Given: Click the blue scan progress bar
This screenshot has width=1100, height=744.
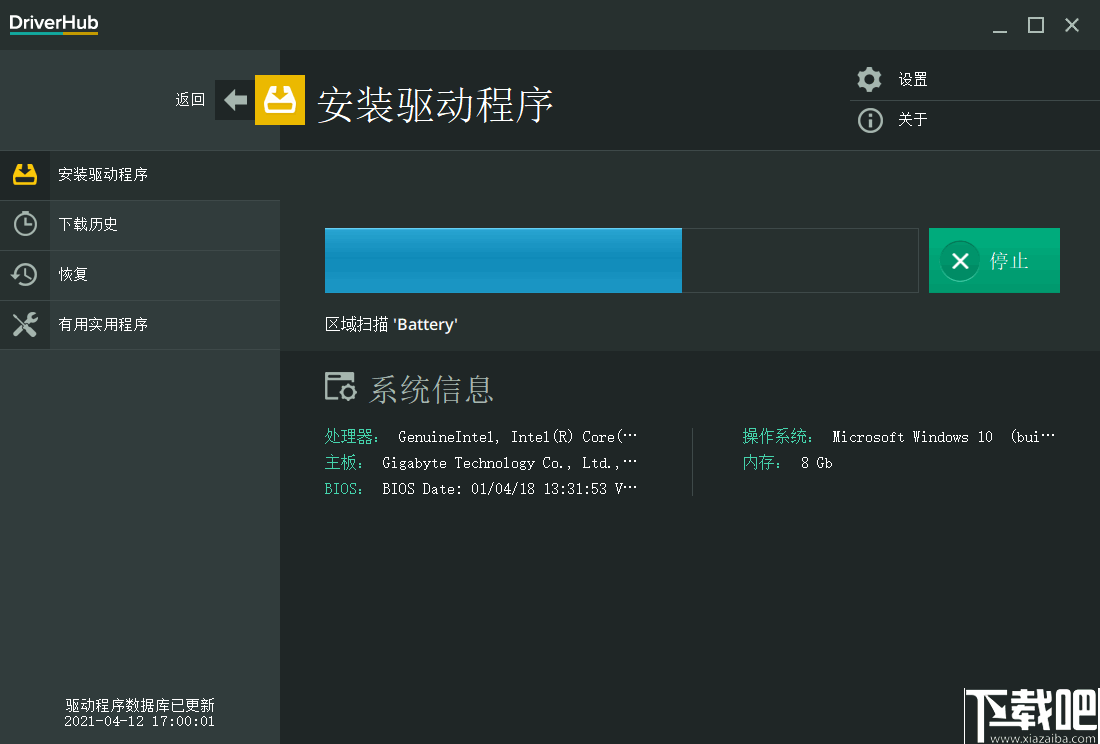Looking at the screenshot, I should [500, 260].
